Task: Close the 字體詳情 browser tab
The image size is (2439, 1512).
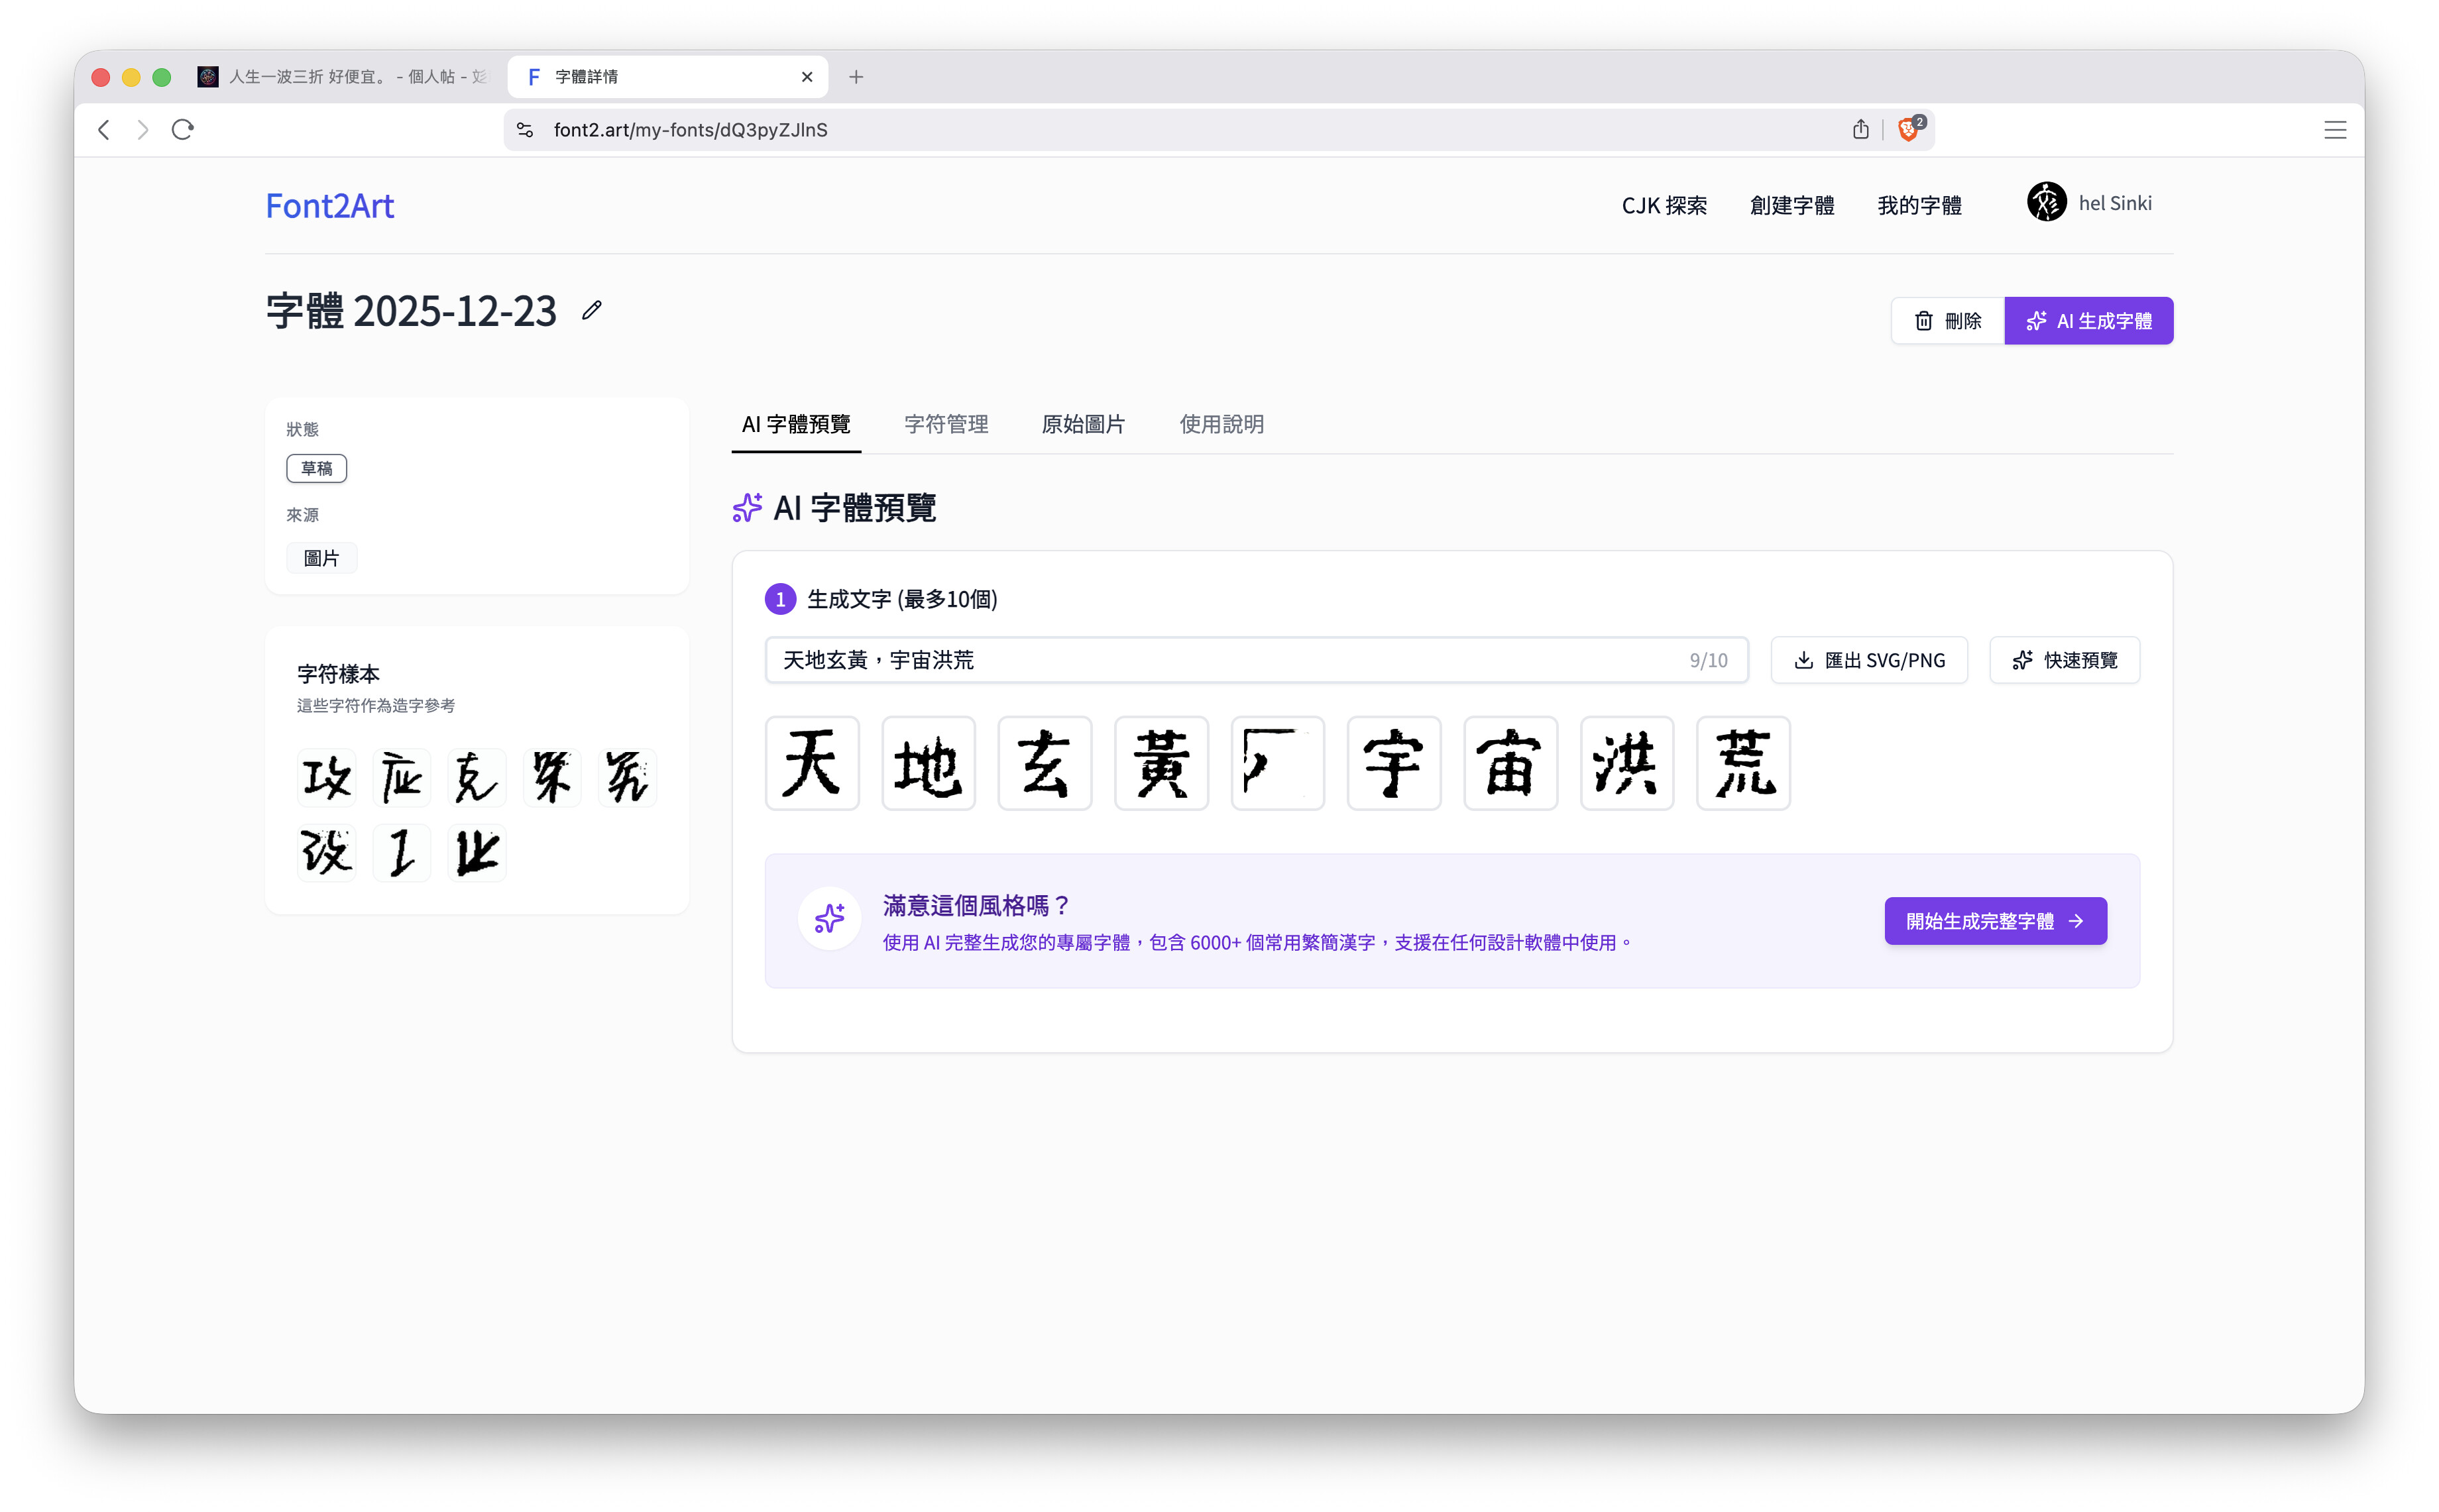Action: pos(807,77)
